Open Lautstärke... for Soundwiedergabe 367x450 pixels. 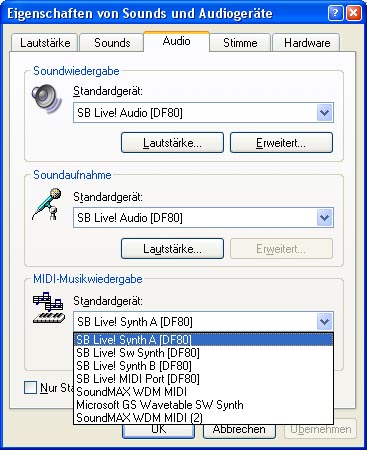172,143
